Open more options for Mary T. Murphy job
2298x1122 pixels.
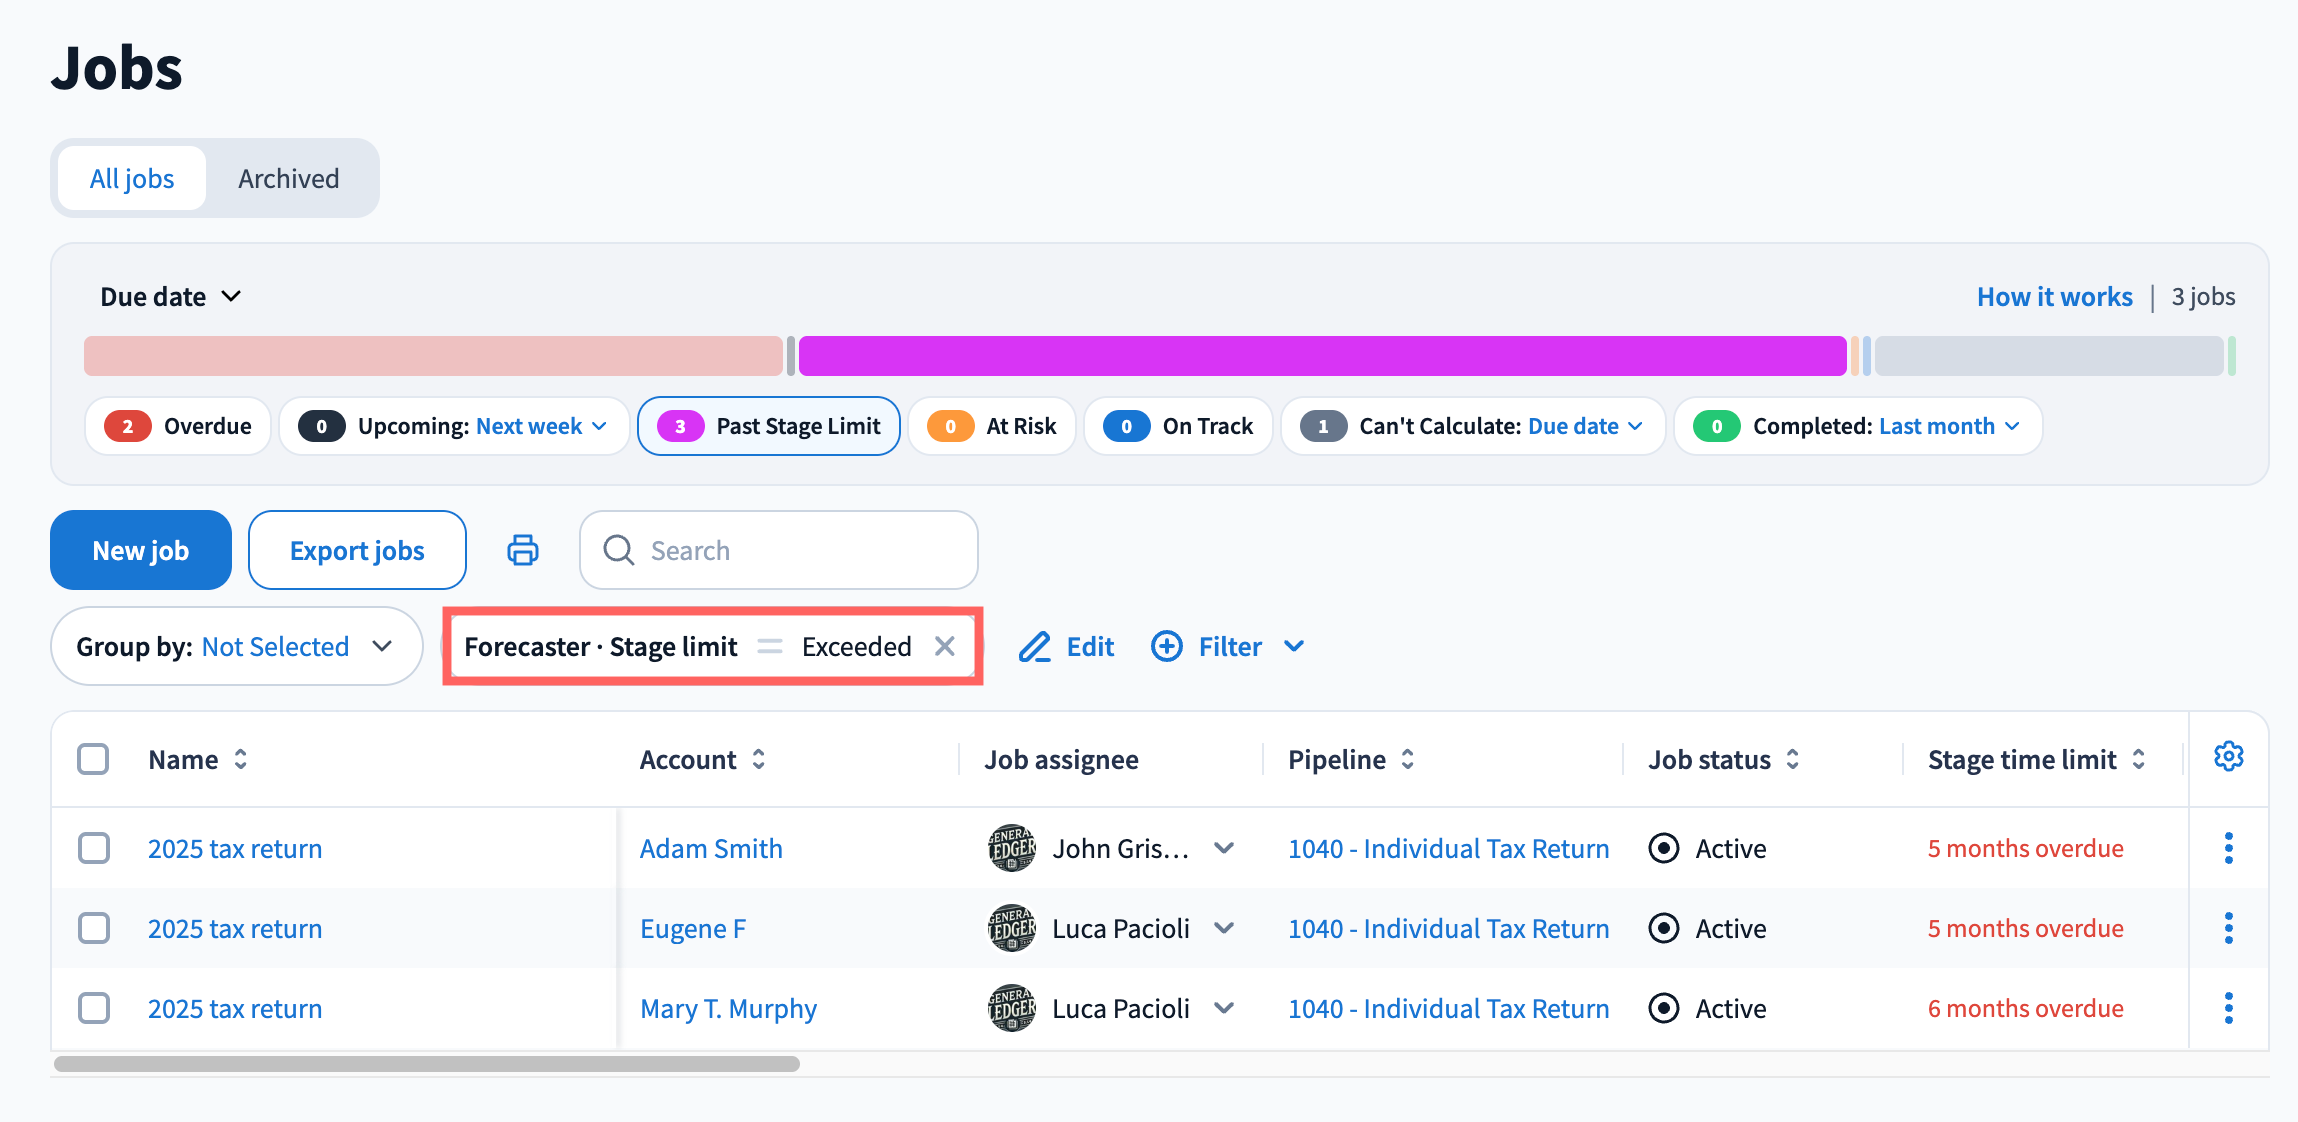pos(2228,1008)
